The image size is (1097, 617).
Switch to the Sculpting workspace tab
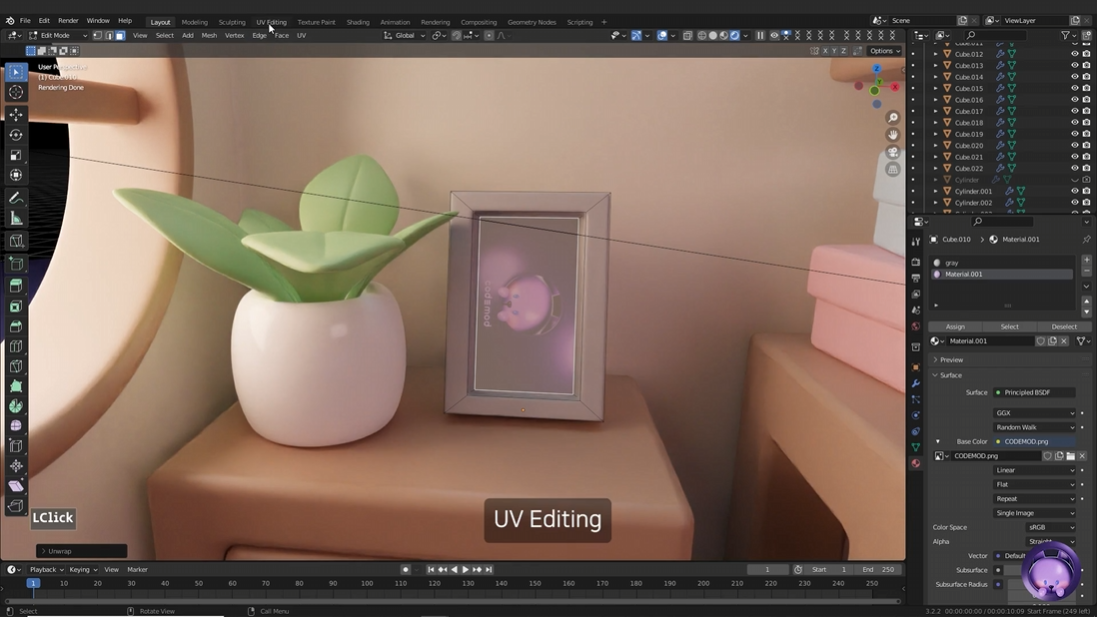[232, 22]
